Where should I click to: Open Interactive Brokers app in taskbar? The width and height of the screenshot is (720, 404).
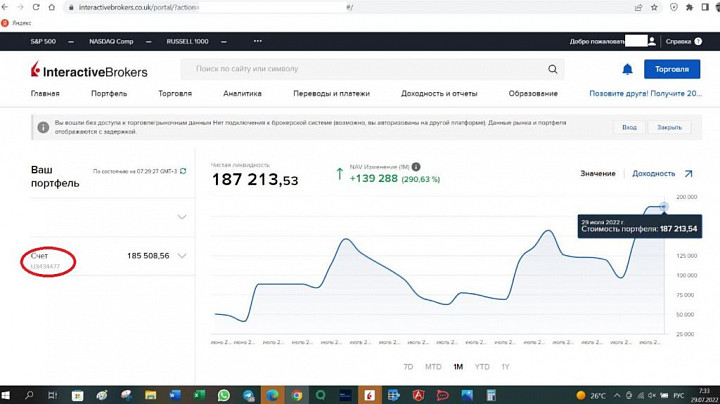[370, 395]
